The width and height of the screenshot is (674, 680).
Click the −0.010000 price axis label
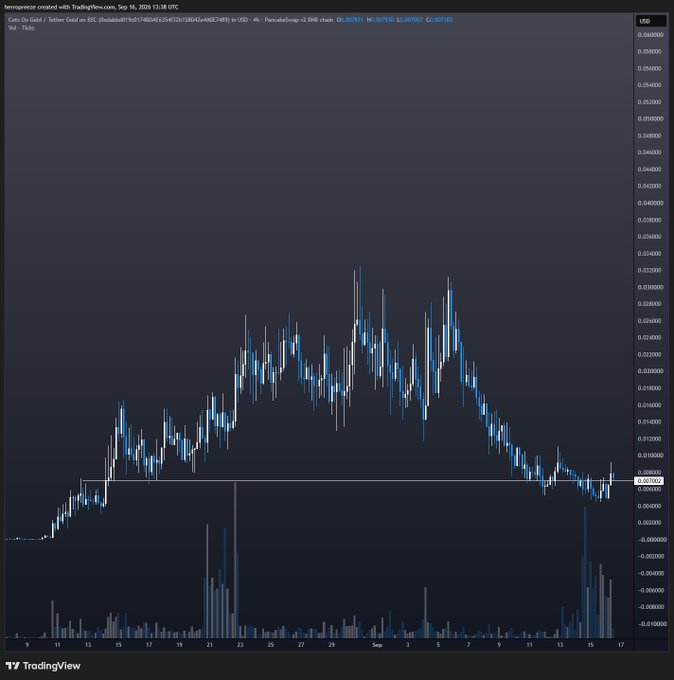(650, 624)
